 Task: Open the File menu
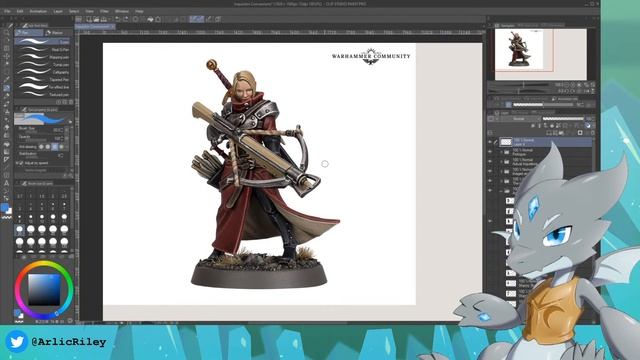(7, 11)
